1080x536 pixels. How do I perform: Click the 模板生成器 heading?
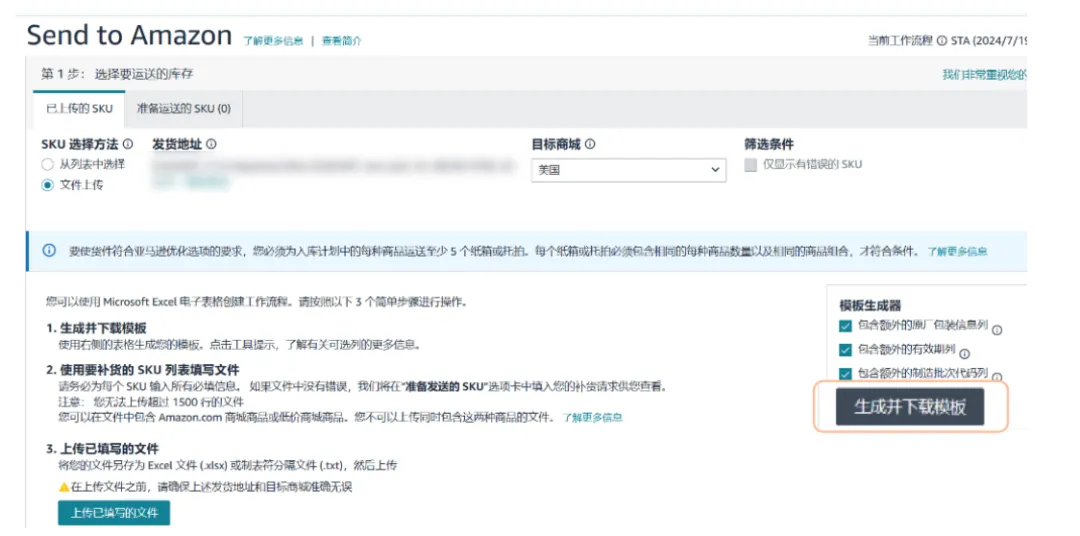click(x=870, y=305)
